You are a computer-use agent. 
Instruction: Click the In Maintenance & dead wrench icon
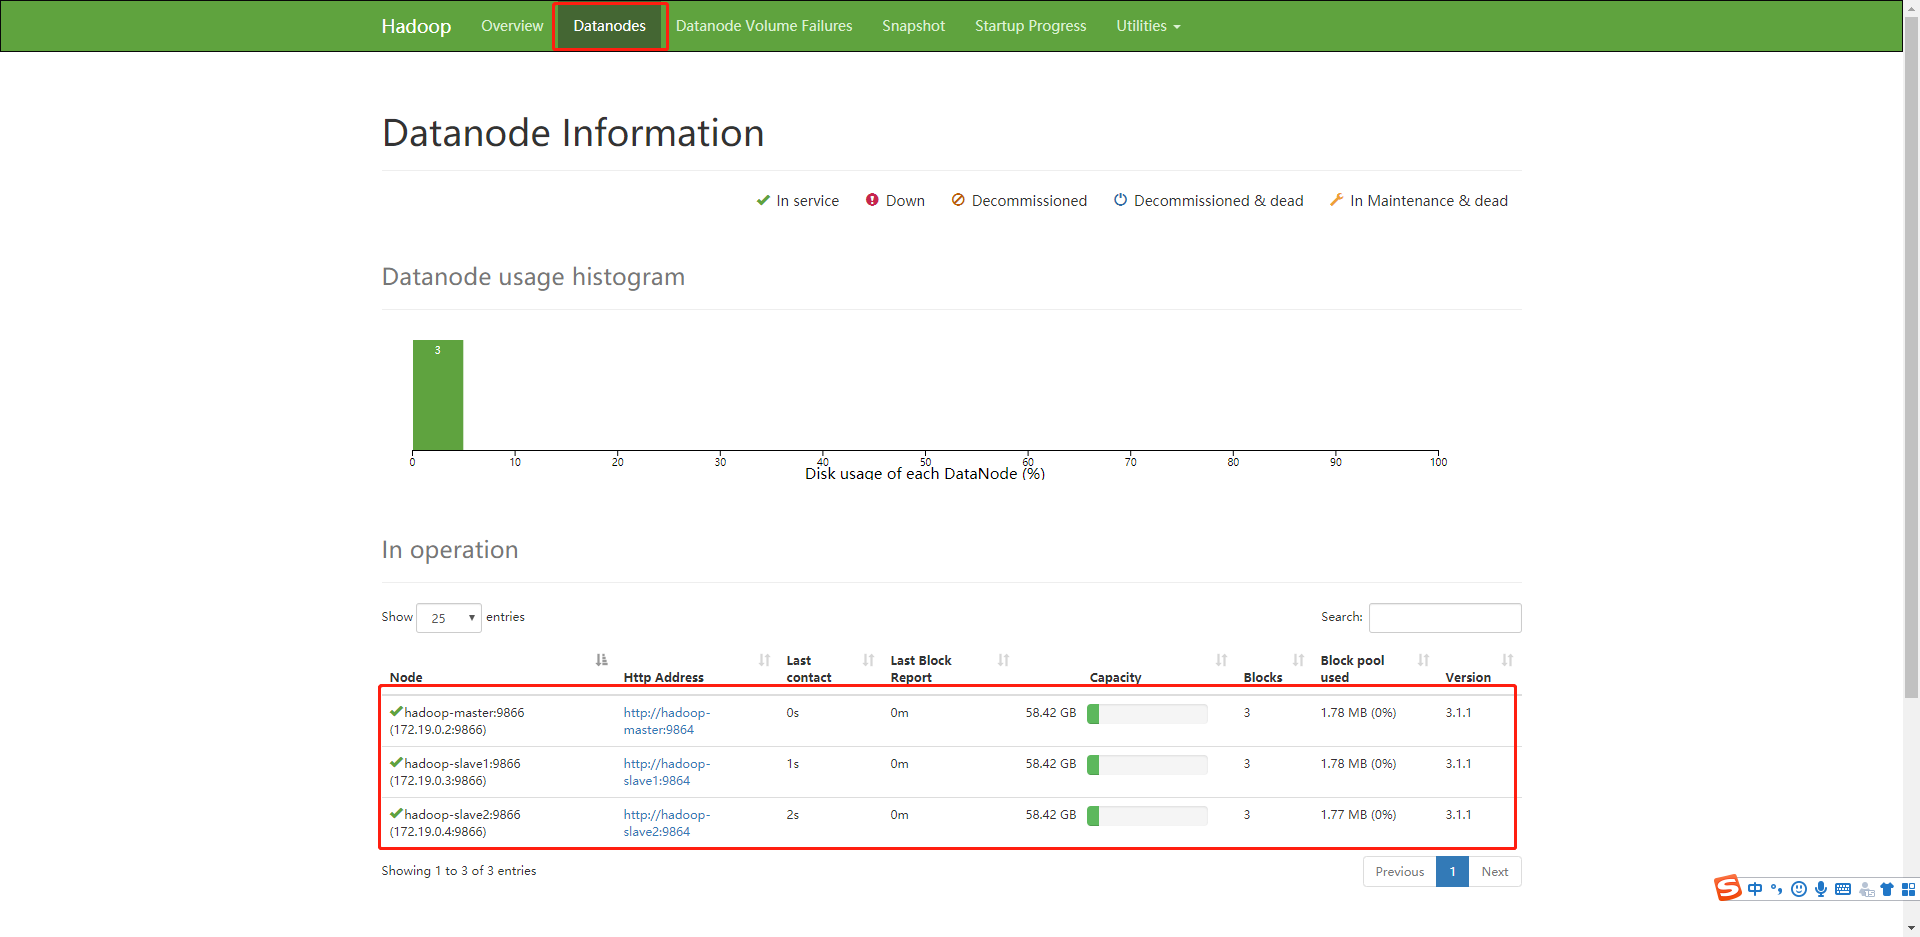coord(1336,200)
